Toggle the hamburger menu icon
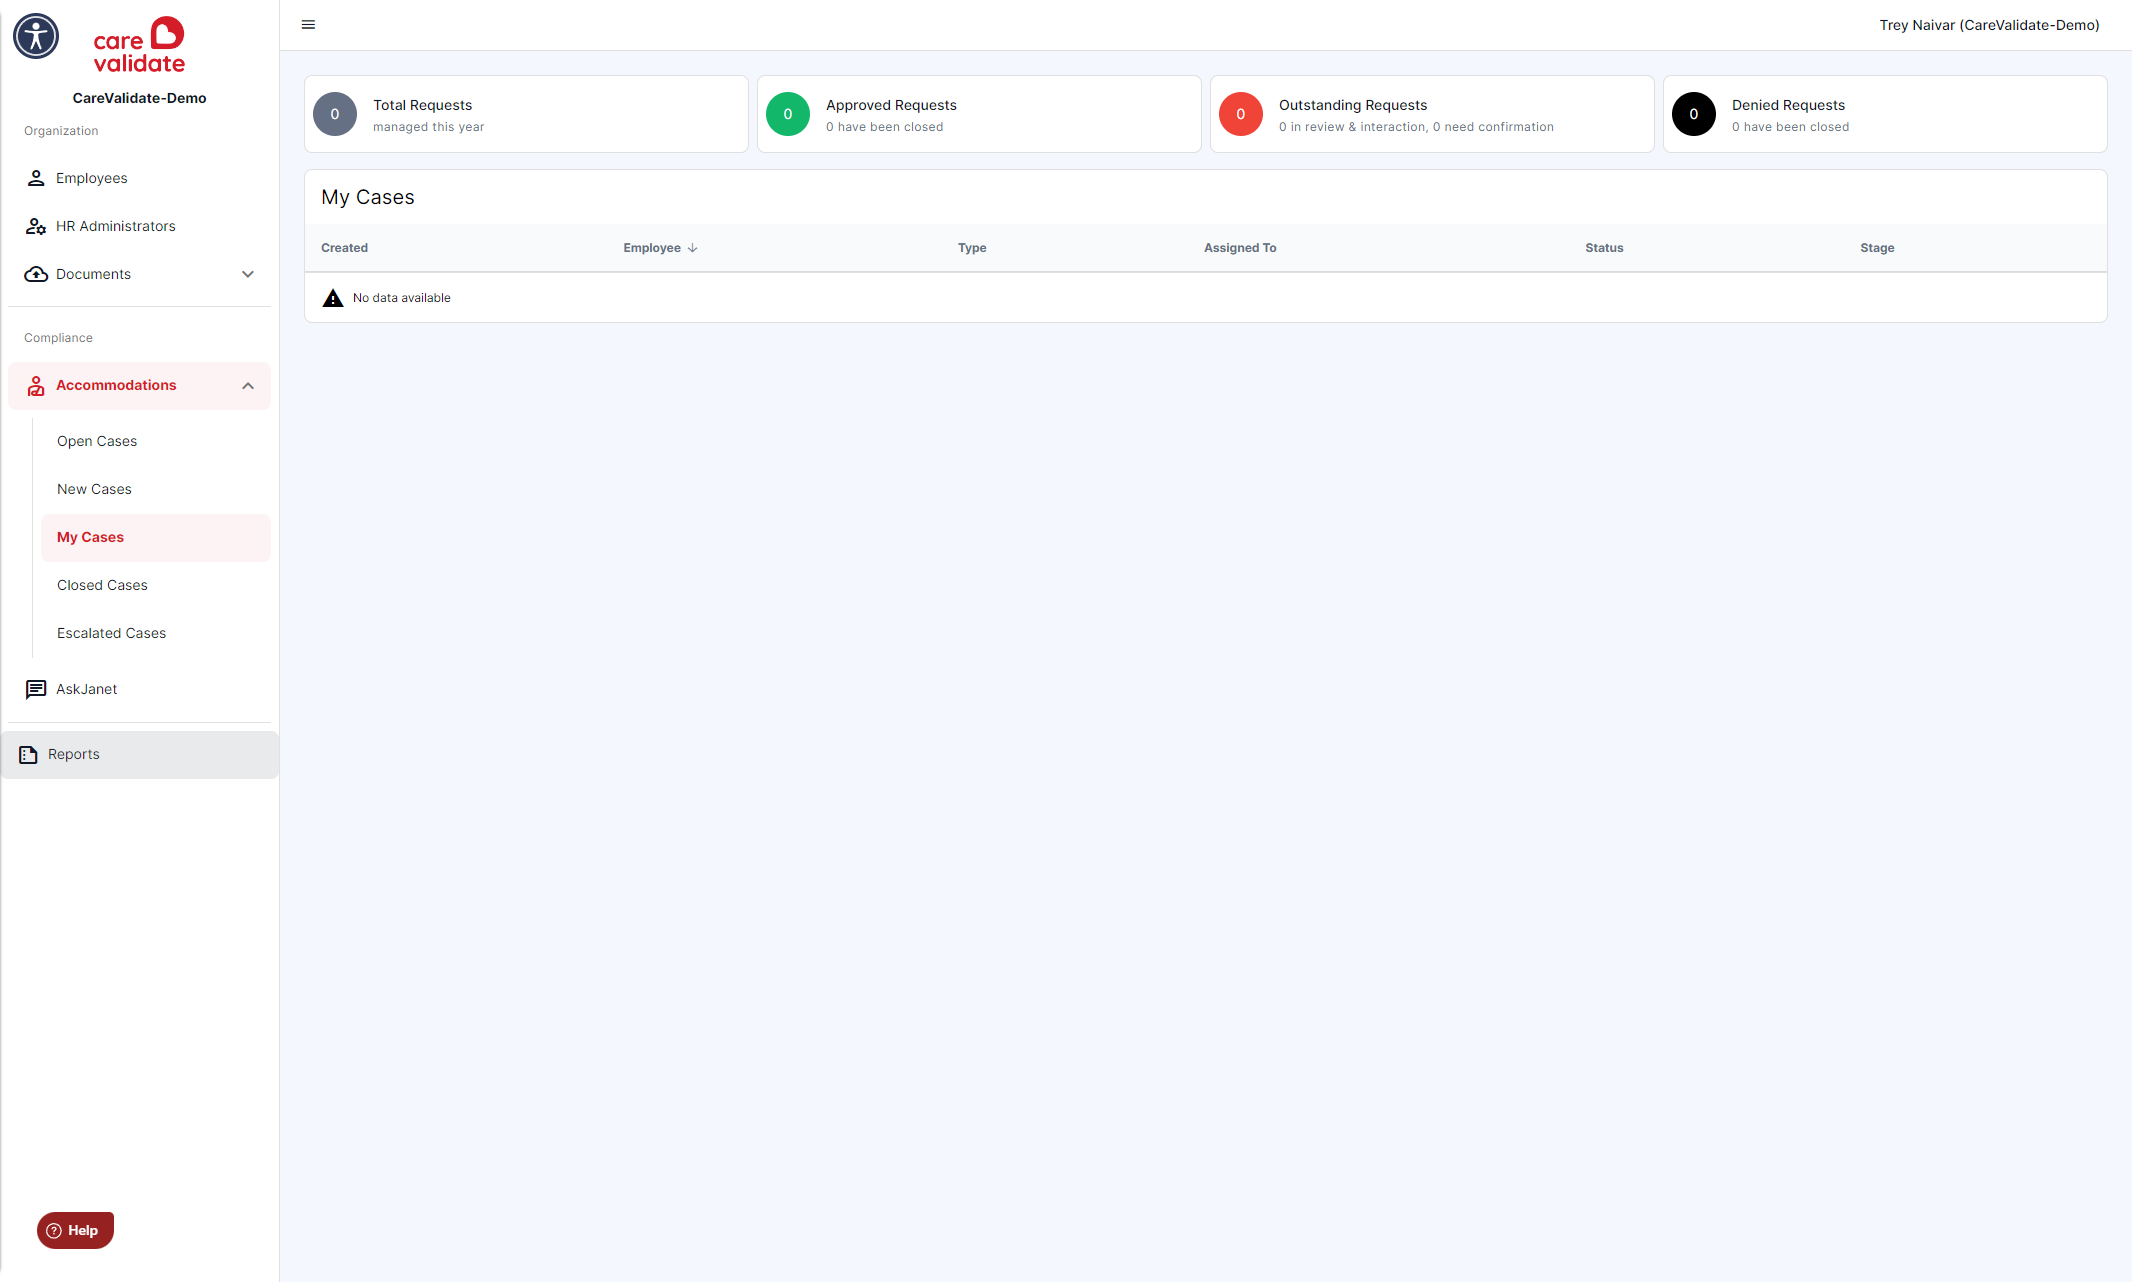Screen dimensions: 2132x1282 [308, 25]
